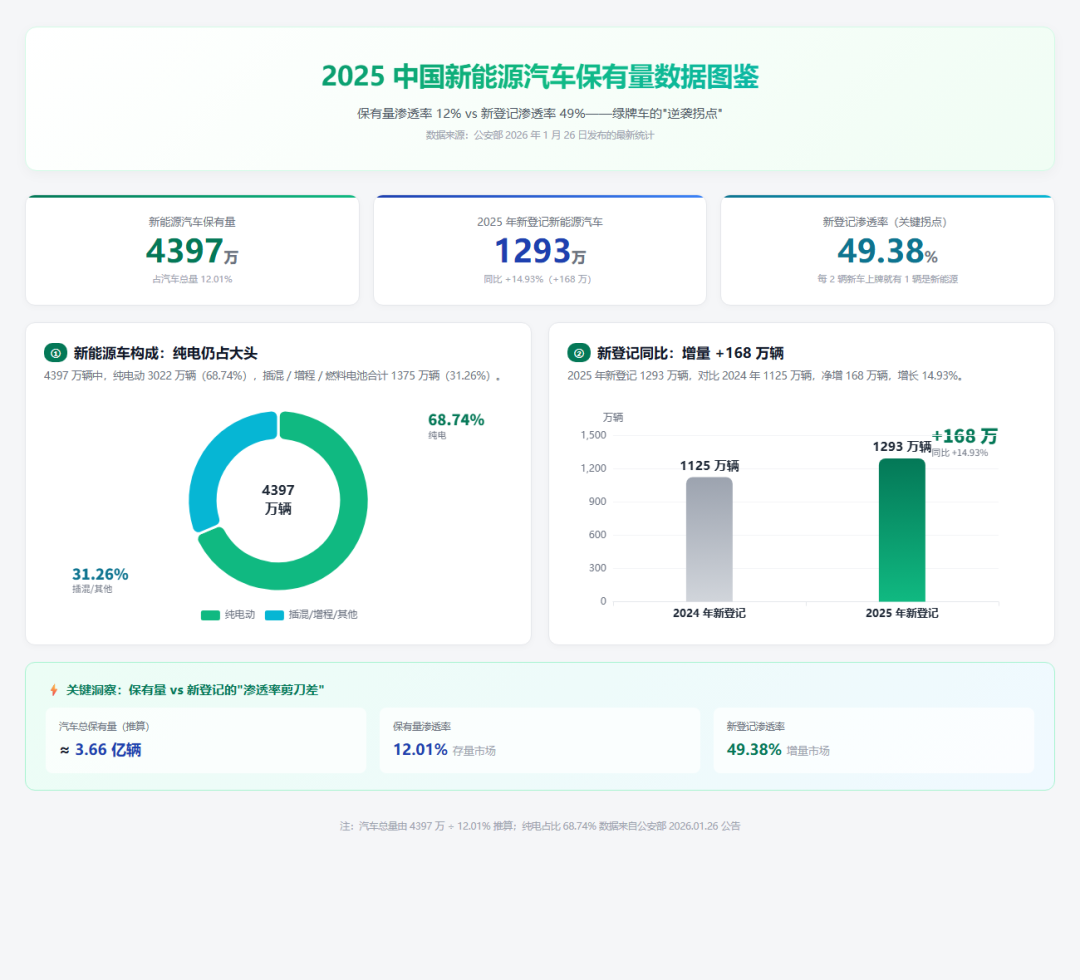Viewport: 1080px width, 980px height.
Task: Select the 保有量渗透率 12.01% tile
Action: point(540,740)
